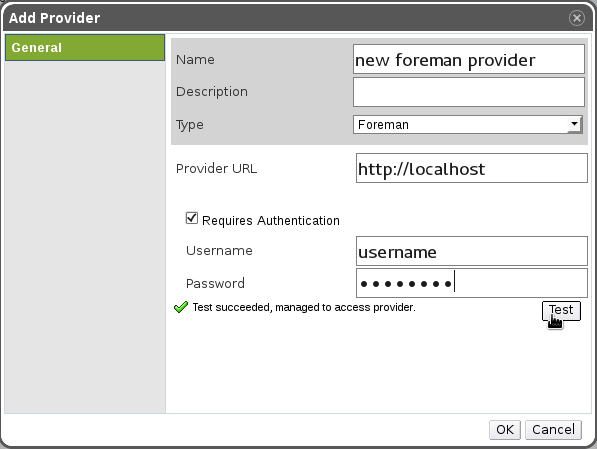
Task: Click the Provider URL label
Action: coord(216,168)
